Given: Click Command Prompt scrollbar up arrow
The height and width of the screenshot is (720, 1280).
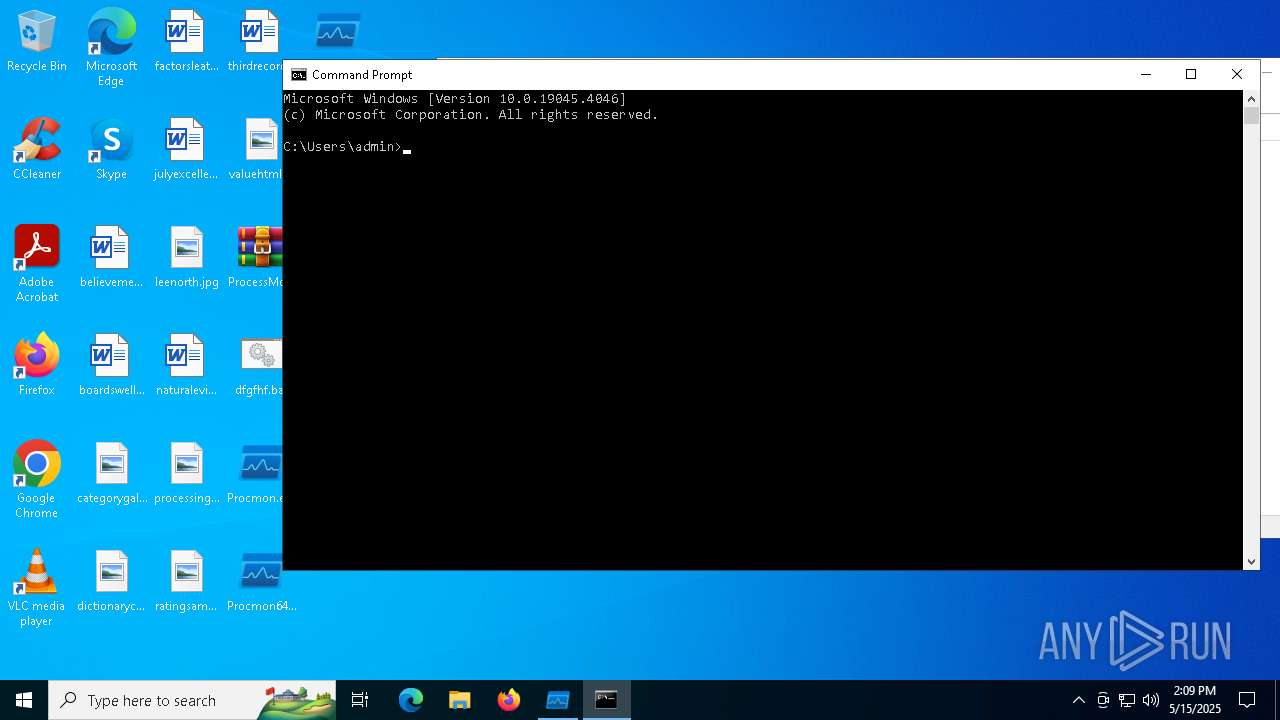Looking at the screenshot, I should [1251, 98].
